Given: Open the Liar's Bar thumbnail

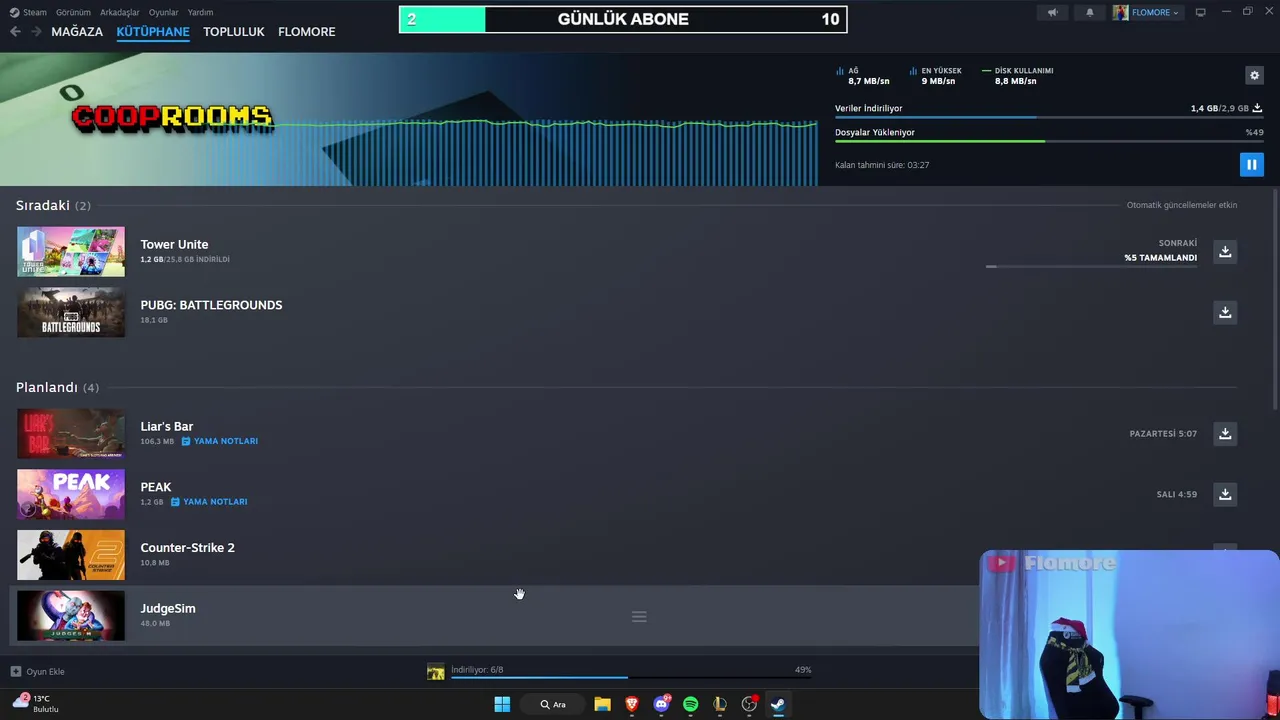Looking at the screenshot, I should point(71,433).
